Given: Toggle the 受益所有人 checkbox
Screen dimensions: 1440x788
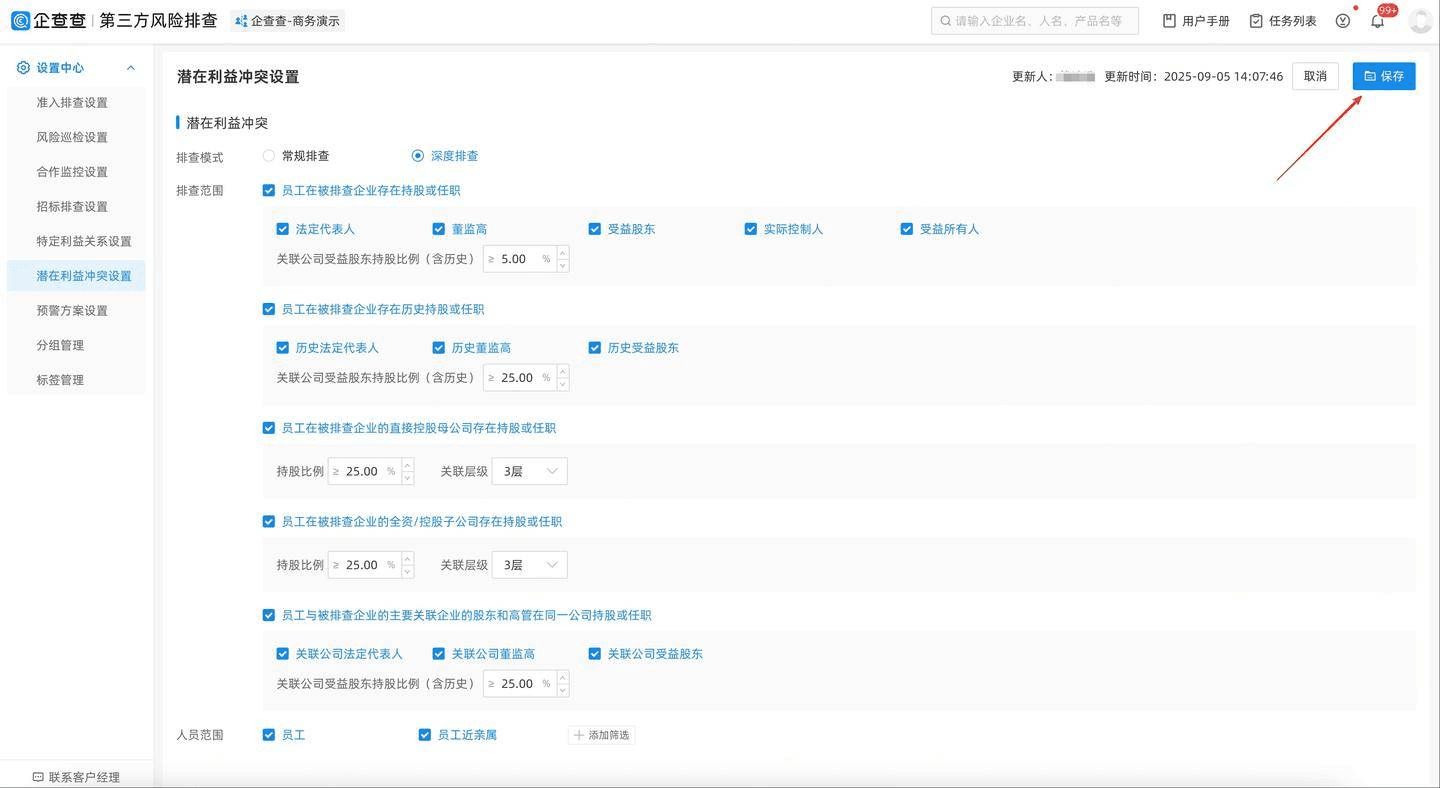Looking at the screenshot, I should [x=906, y=229].
